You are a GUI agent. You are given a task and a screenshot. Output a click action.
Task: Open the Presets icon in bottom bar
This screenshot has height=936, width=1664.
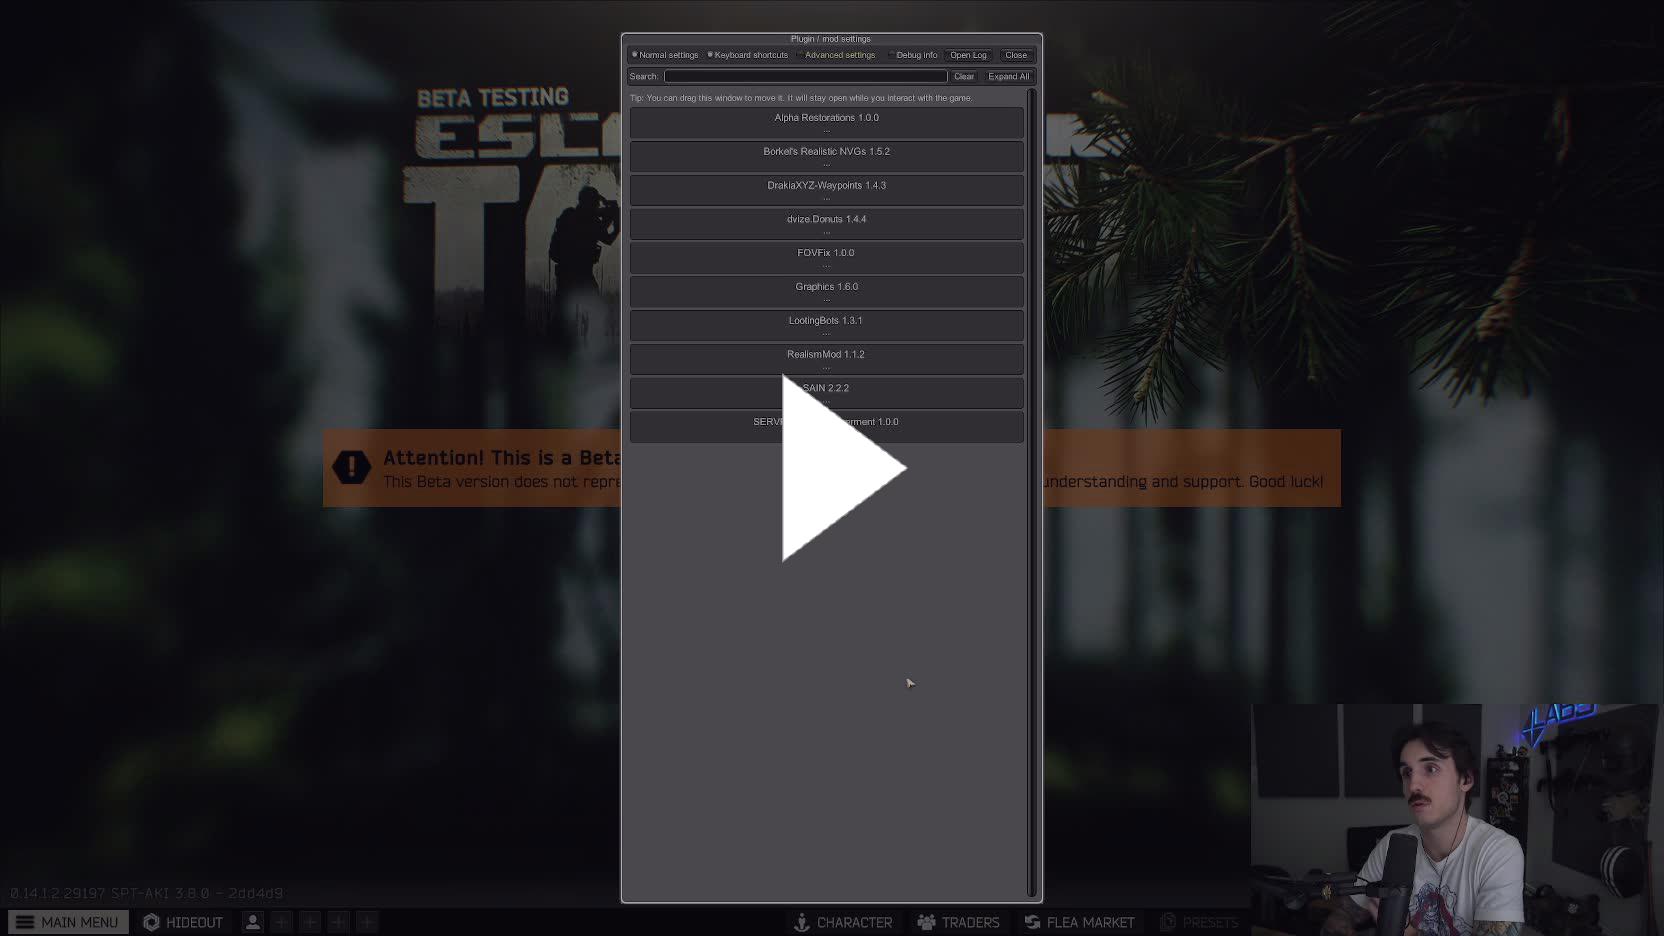1168,922
